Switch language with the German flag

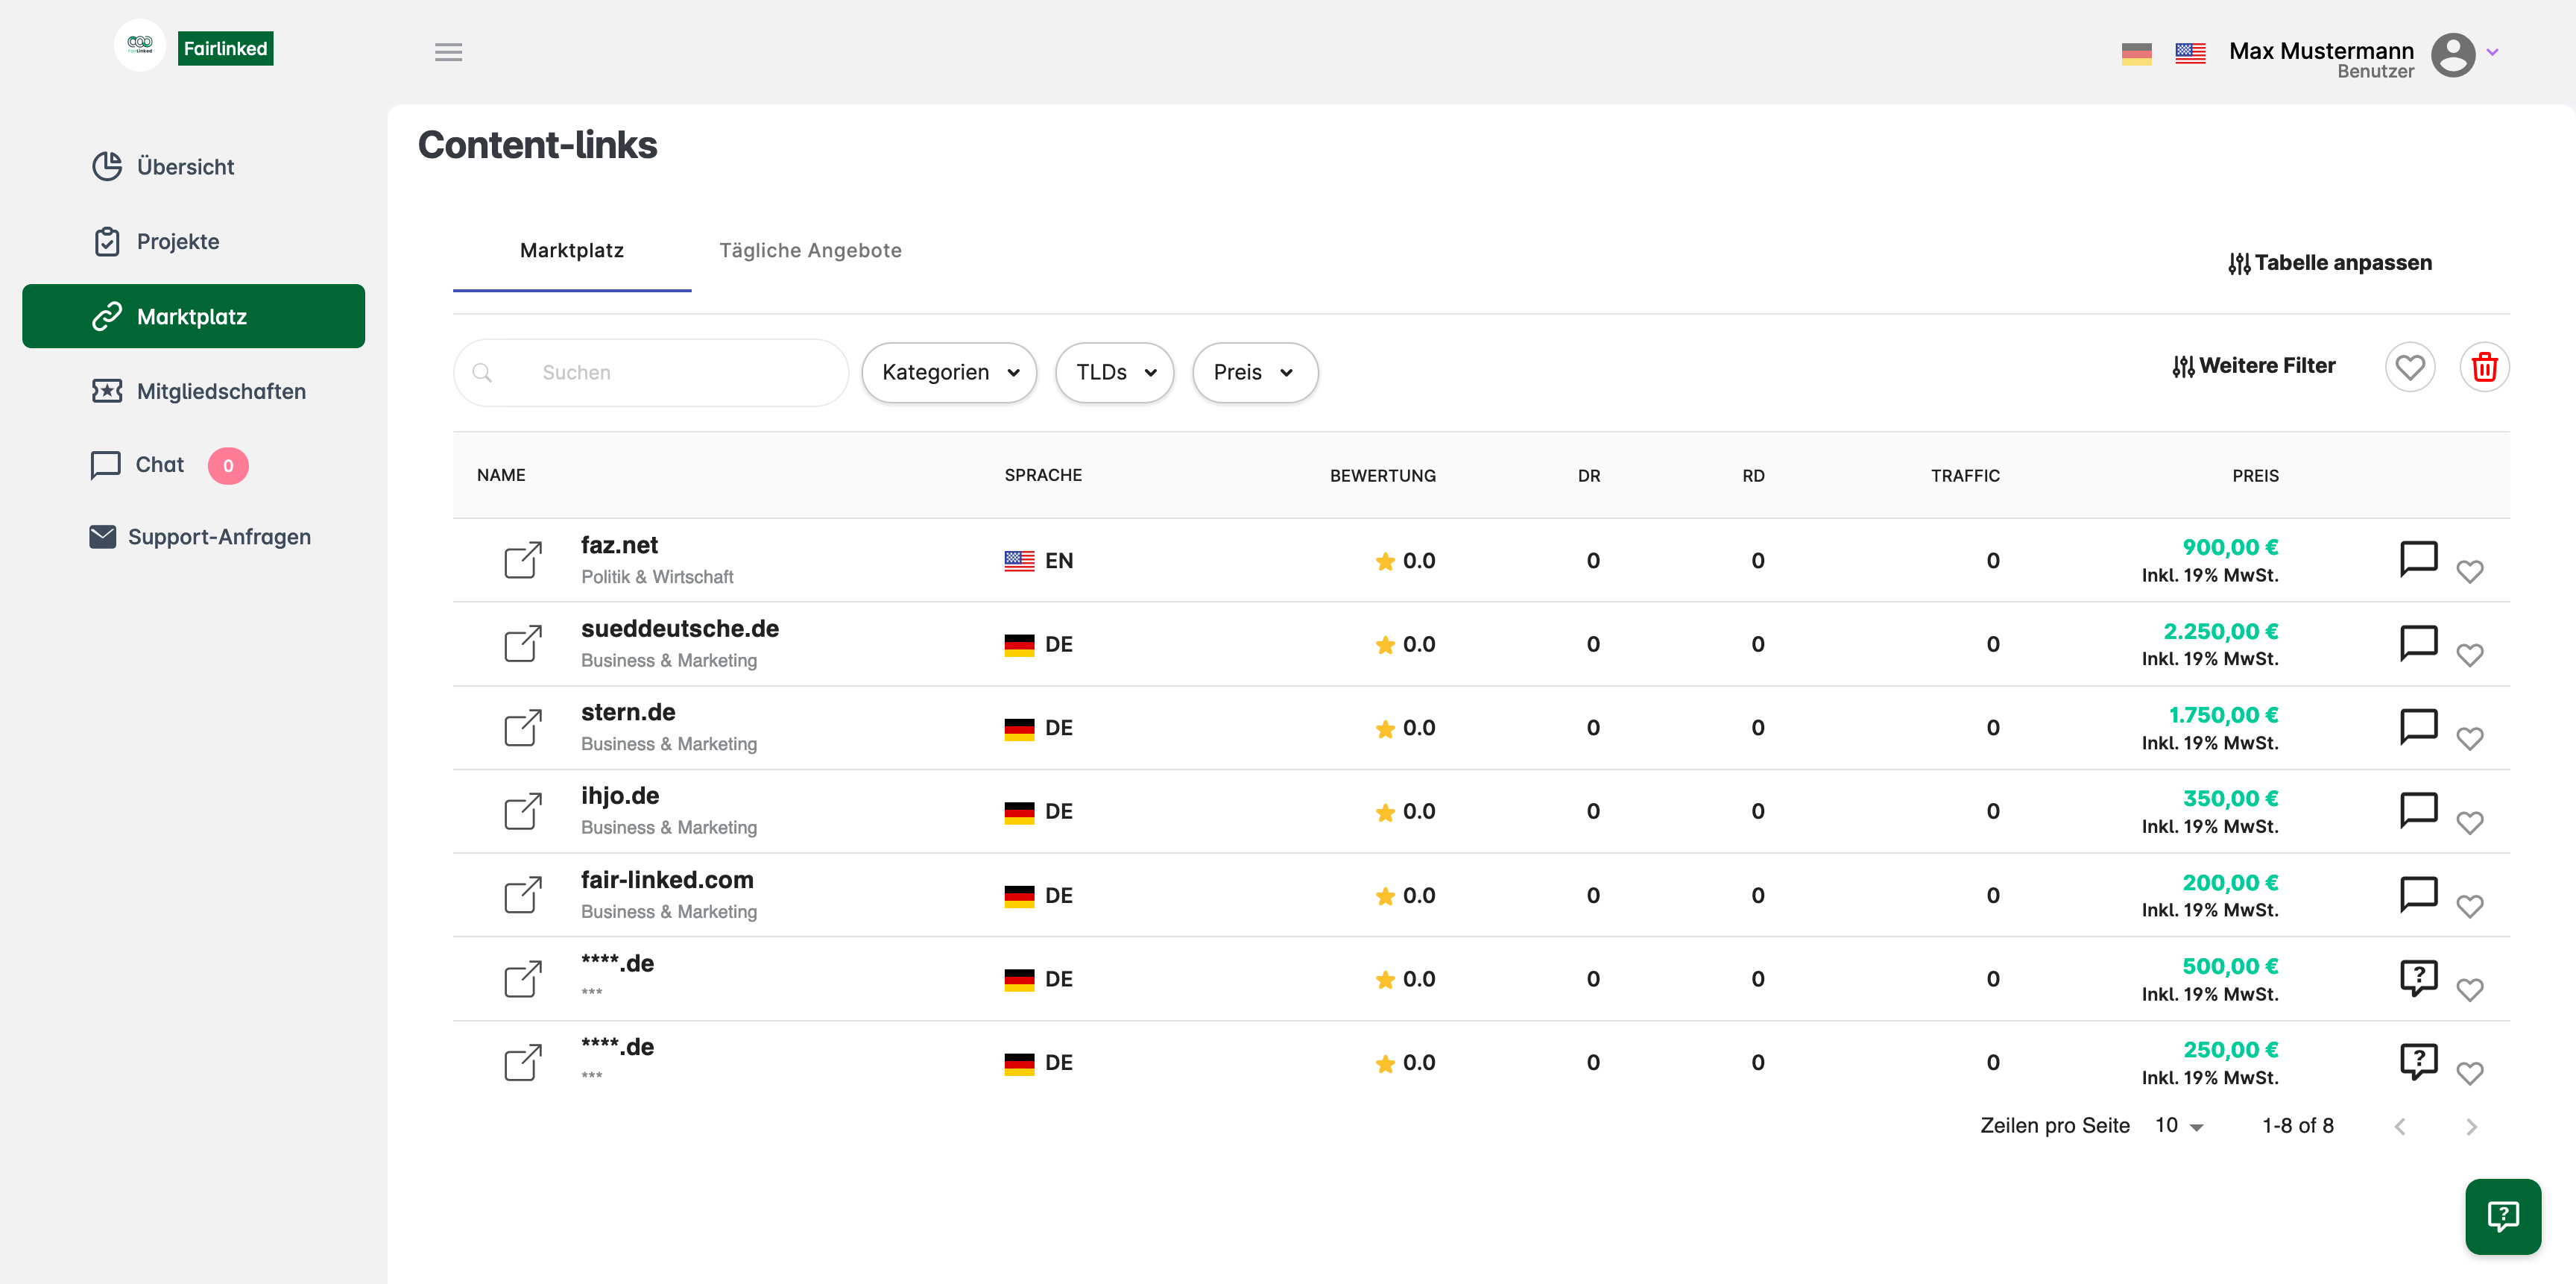click(x=2136, y=53)
